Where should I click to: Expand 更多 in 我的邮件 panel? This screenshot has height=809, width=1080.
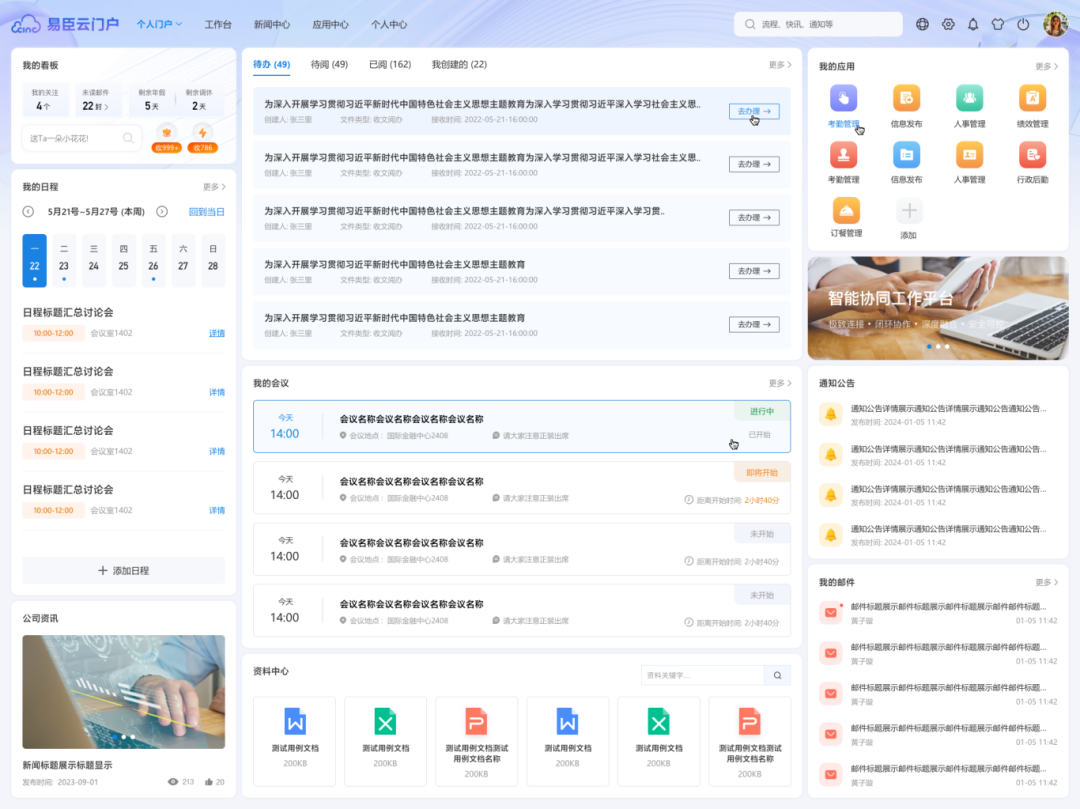pos(1046,582)
